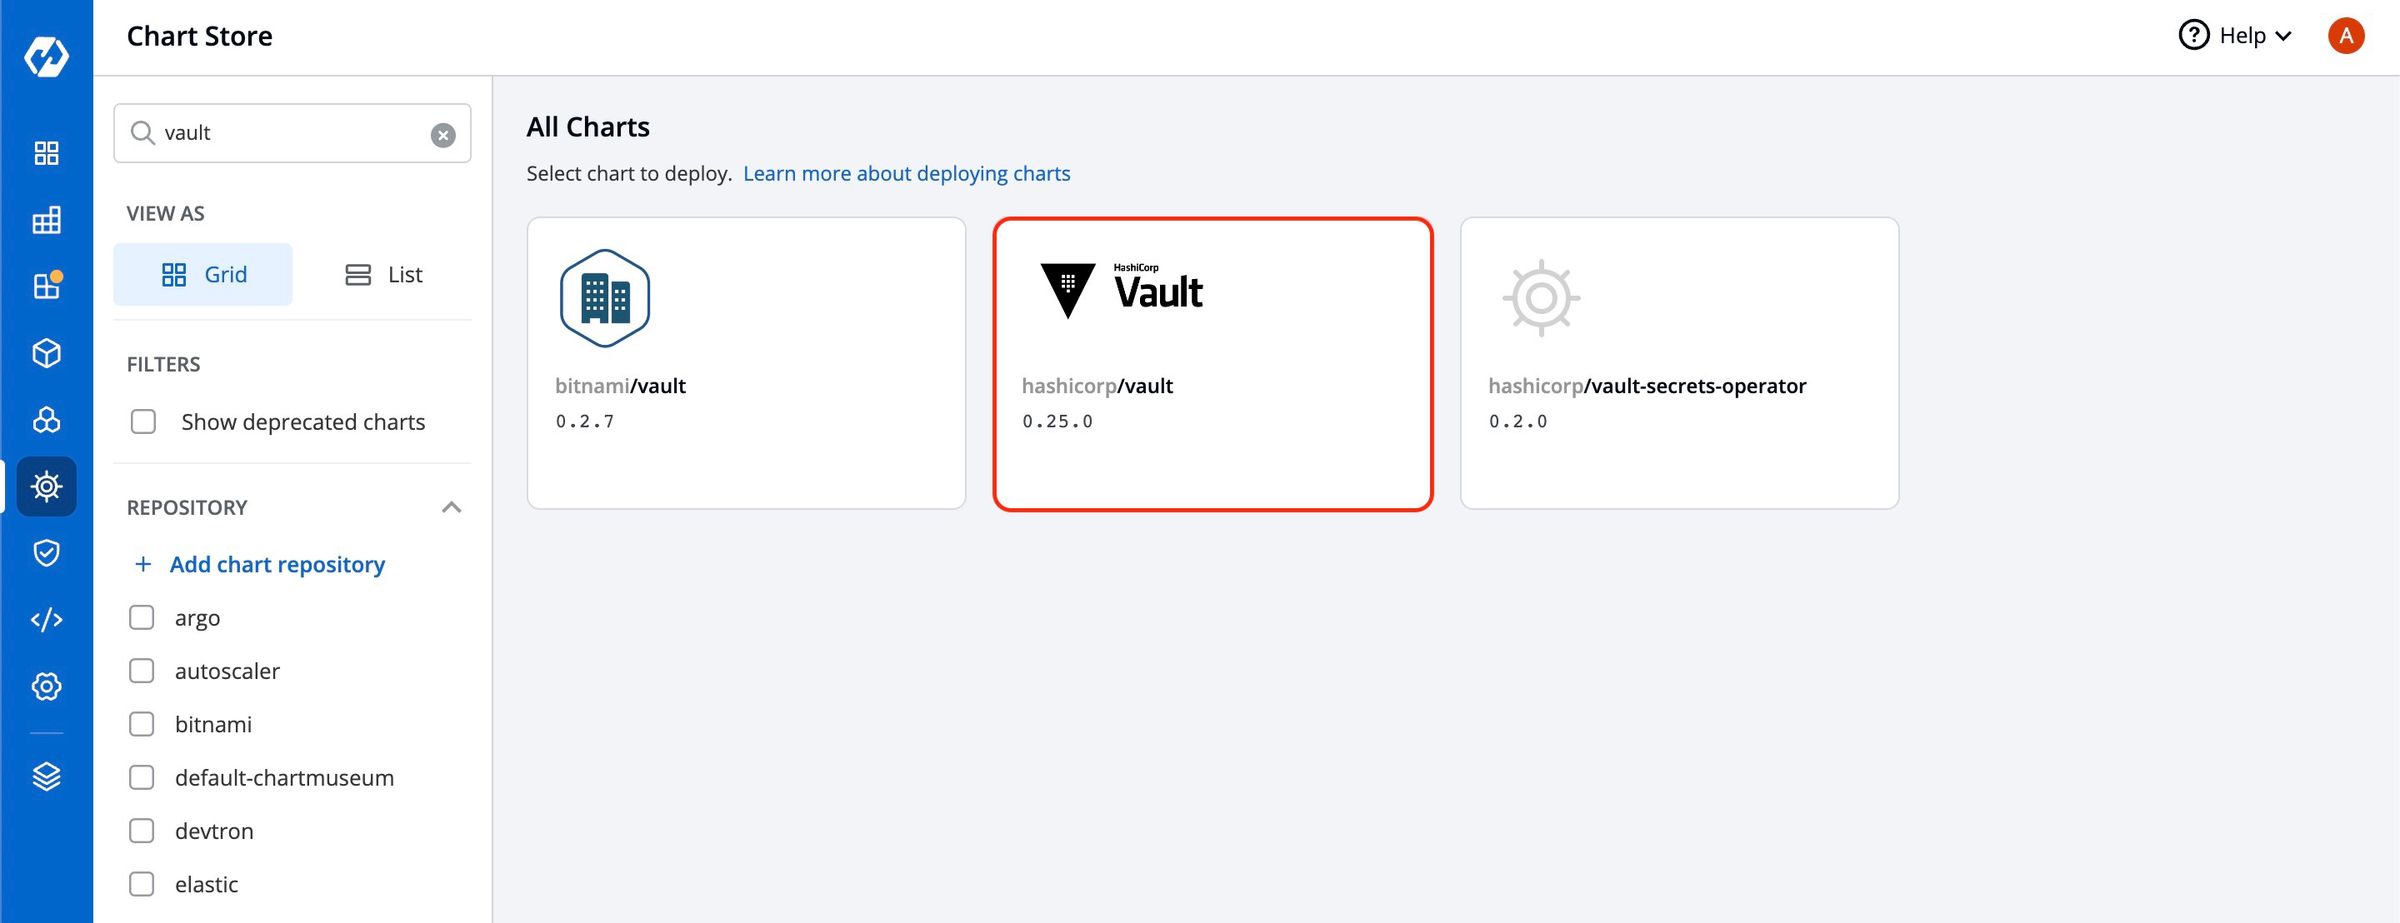Viewport: 2400px width, 923px height.
Task: Click the stacked layers icon in sidebar
Action: (x=46, y=777)
